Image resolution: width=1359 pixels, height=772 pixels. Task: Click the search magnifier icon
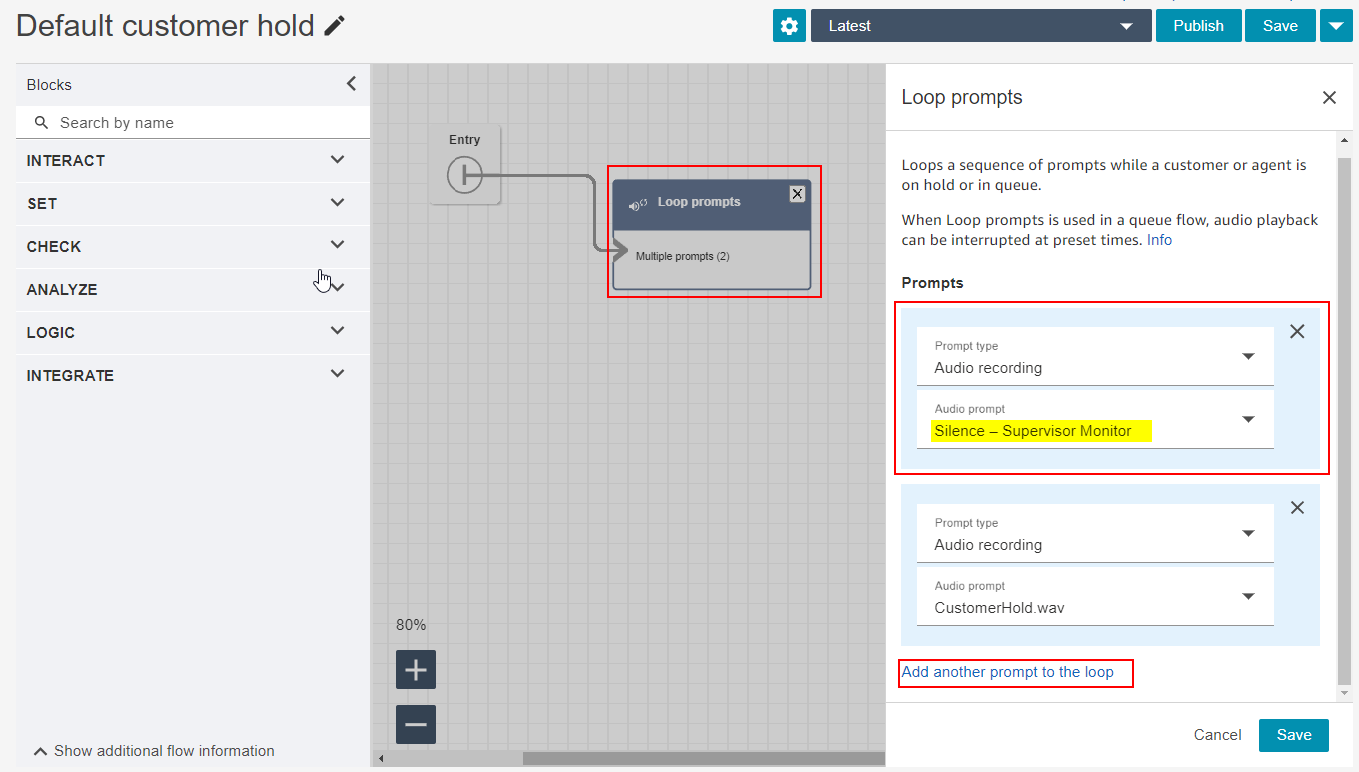[x=41, y=122]
